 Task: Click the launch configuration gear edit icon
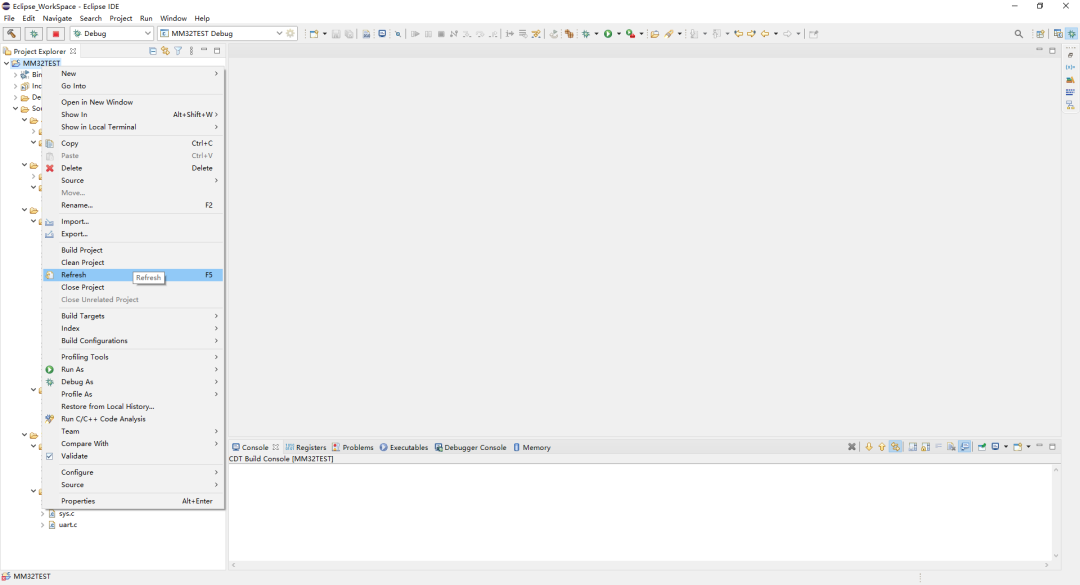point(291,33)
